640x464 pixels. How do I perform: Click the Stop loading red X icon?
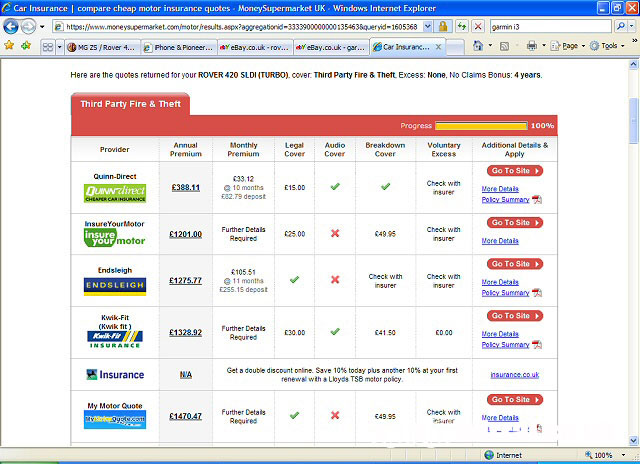click(478, 27)
